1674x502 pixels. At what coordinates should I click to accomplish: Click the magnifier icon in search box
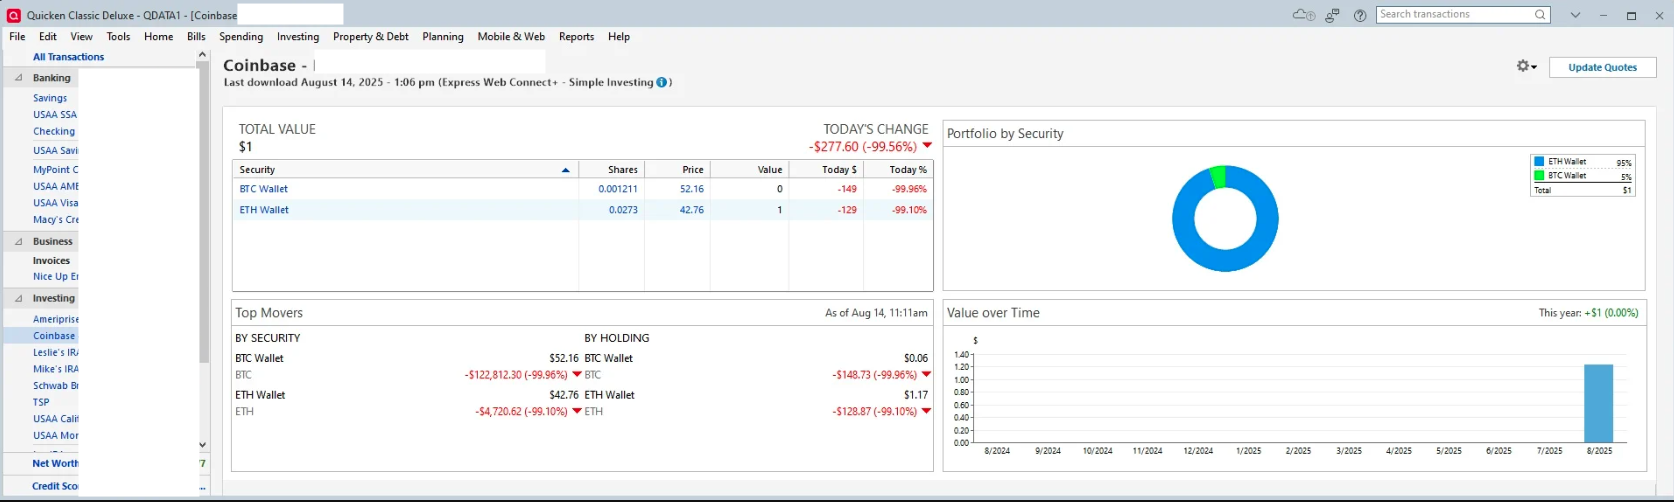(x=1541, y=15)
